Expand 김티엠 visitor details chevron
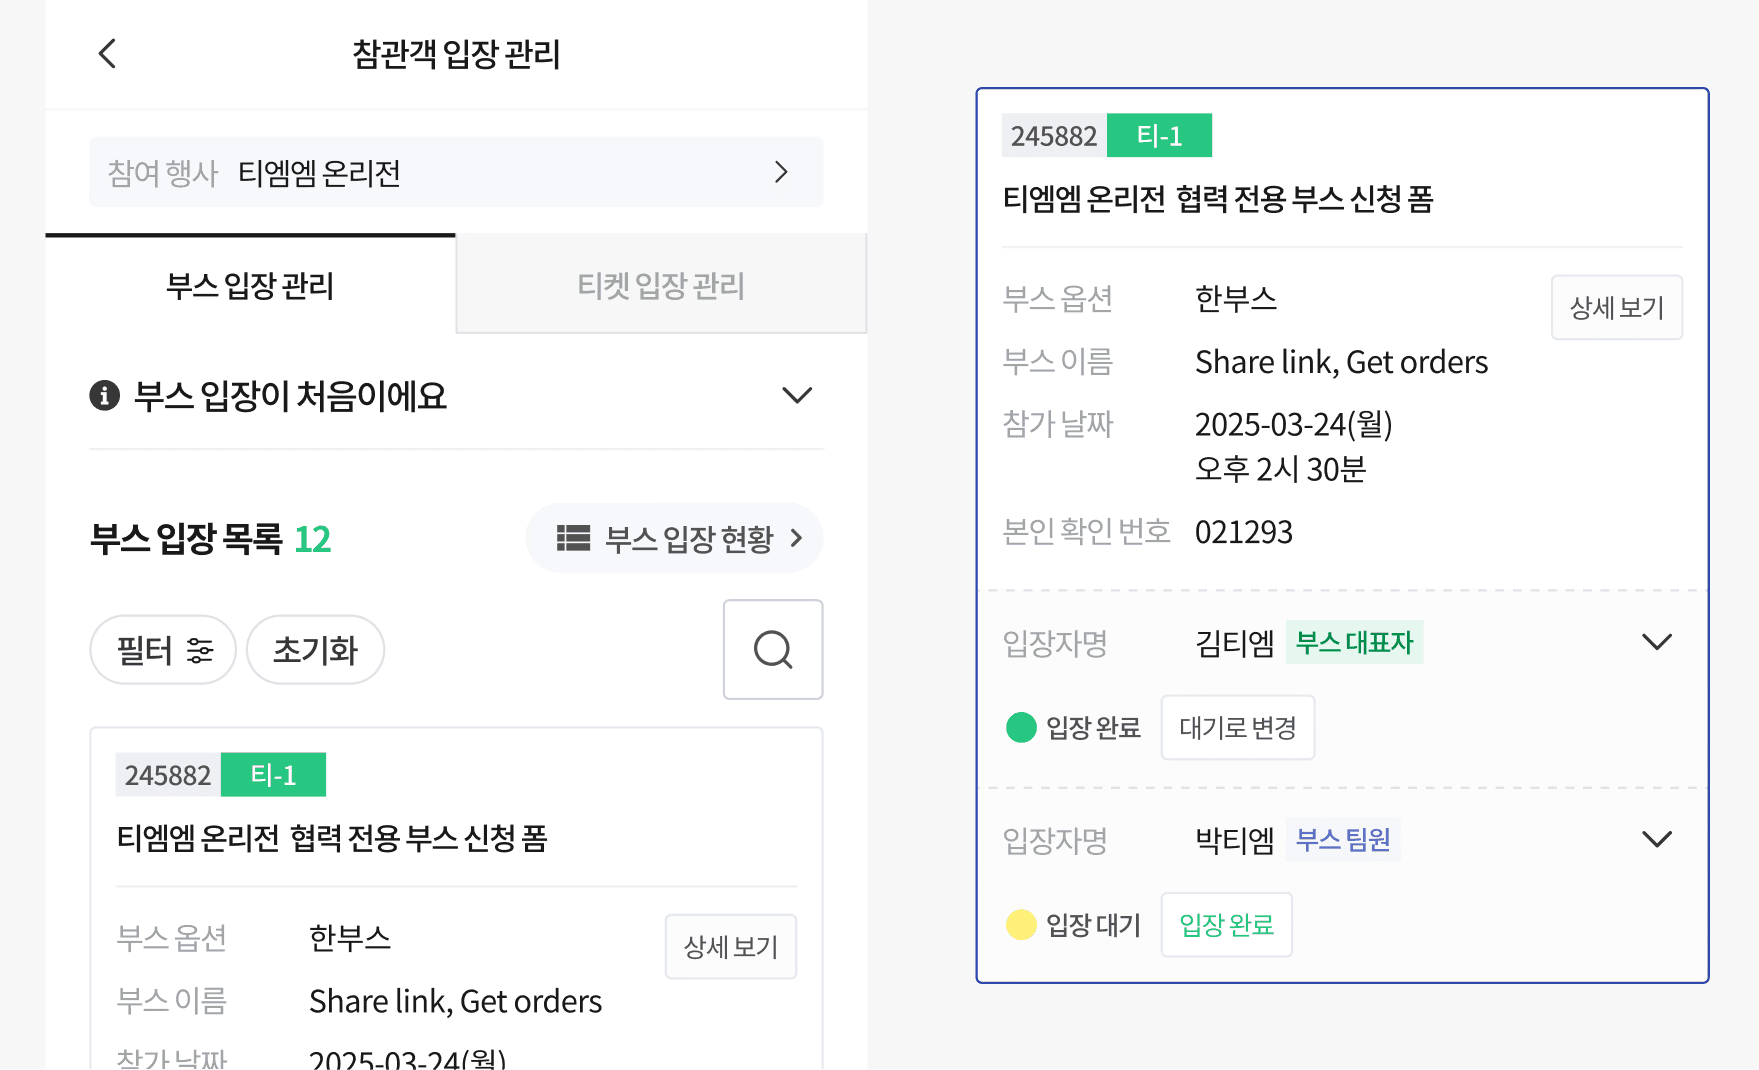Image resolution: width=1759 pixels, height=1070 pixels. click(x=1657, y=642)
